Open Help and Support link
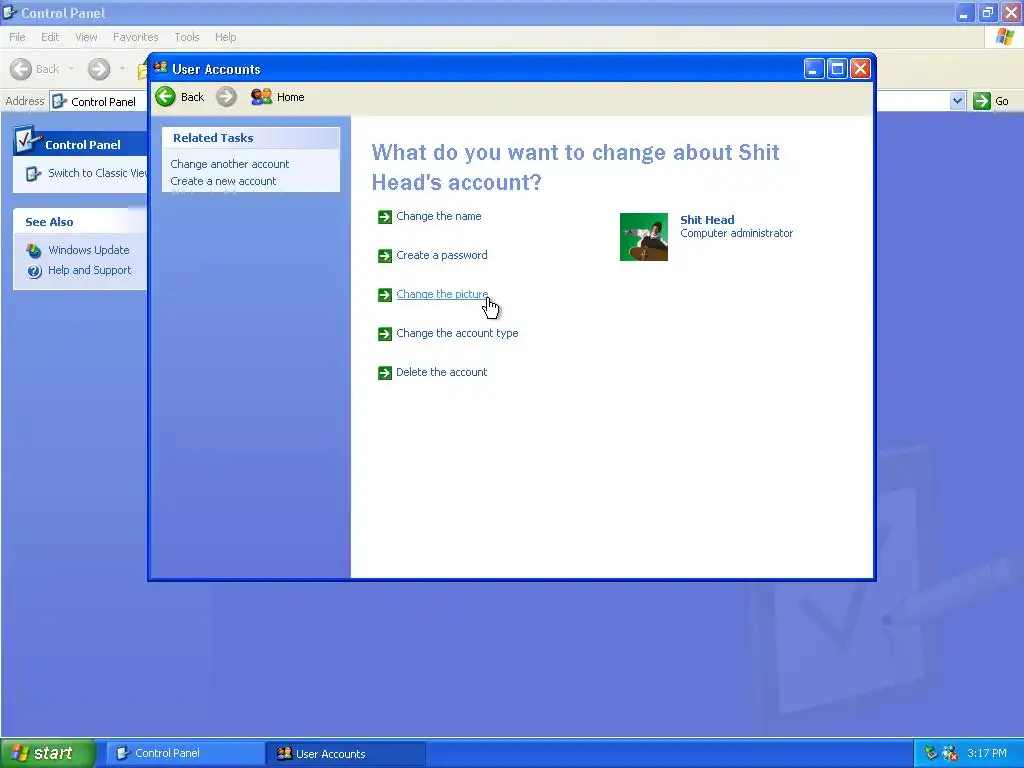The image size is (1024, 768). 89,270
